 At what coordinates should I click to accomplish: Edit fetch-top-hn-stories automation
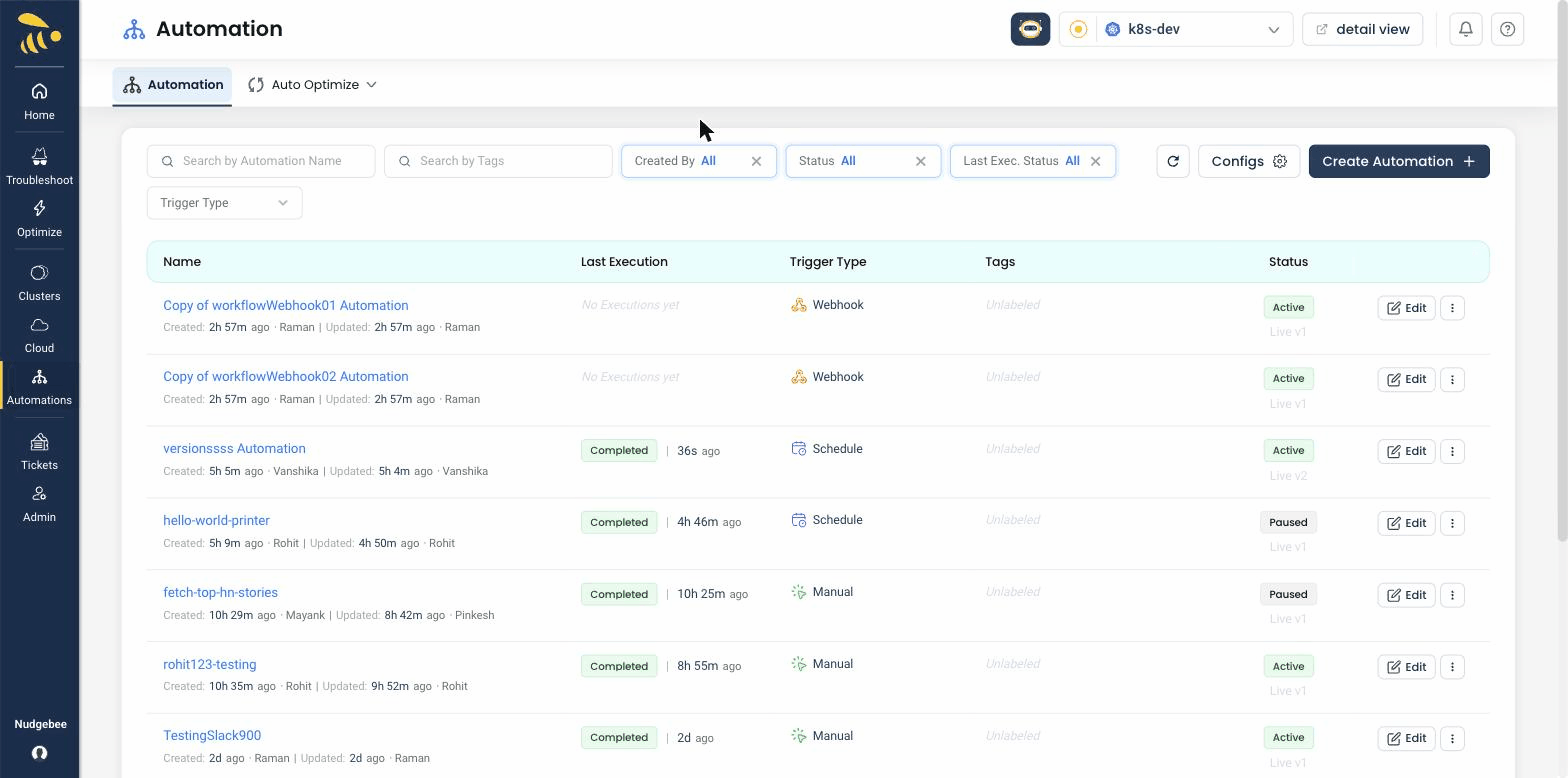(x=1406, y=595)
